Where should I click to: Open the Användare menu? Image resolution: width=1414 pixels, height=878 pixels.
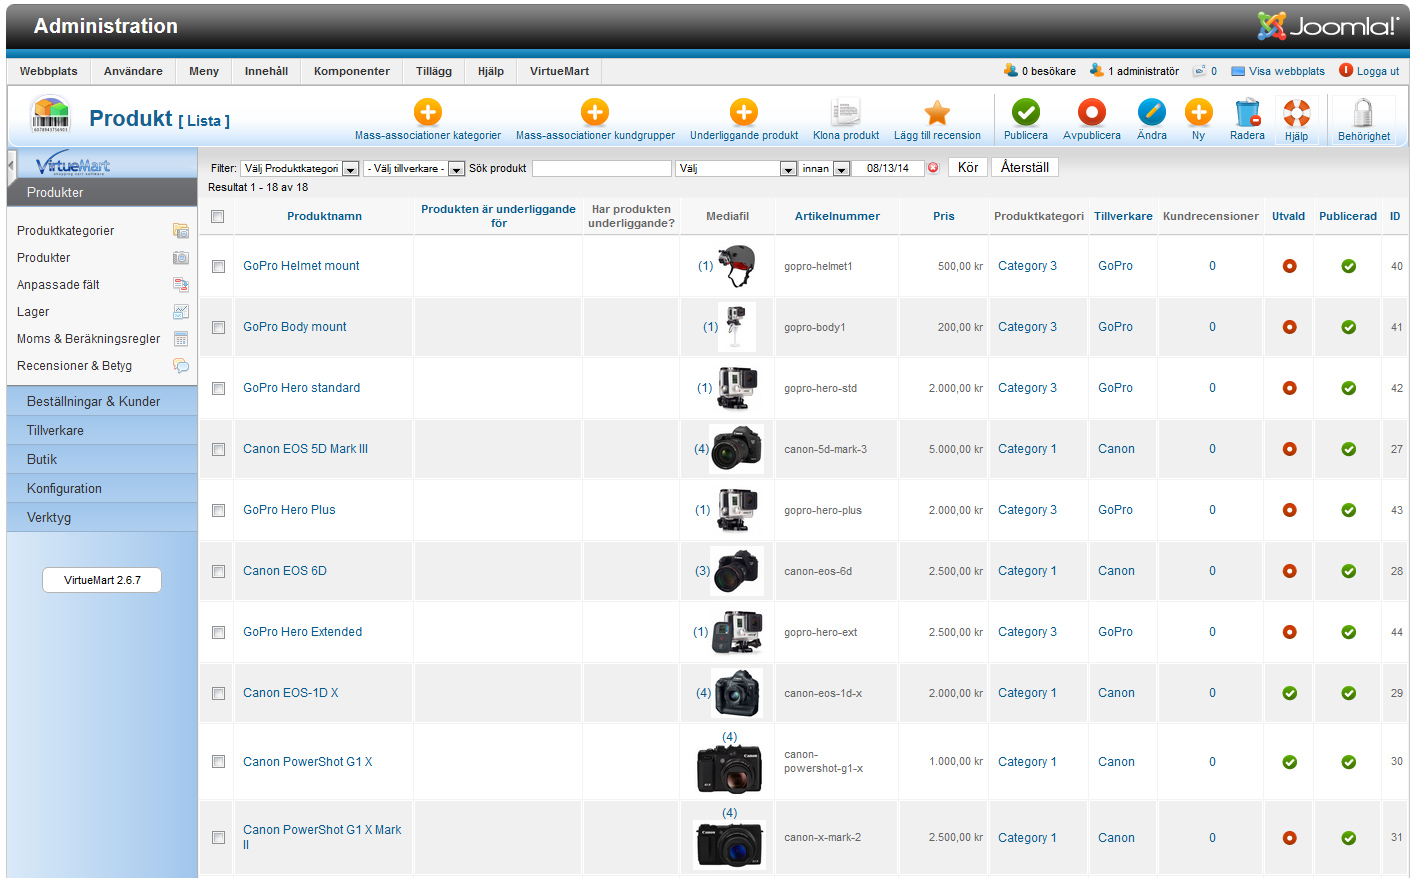133,71
